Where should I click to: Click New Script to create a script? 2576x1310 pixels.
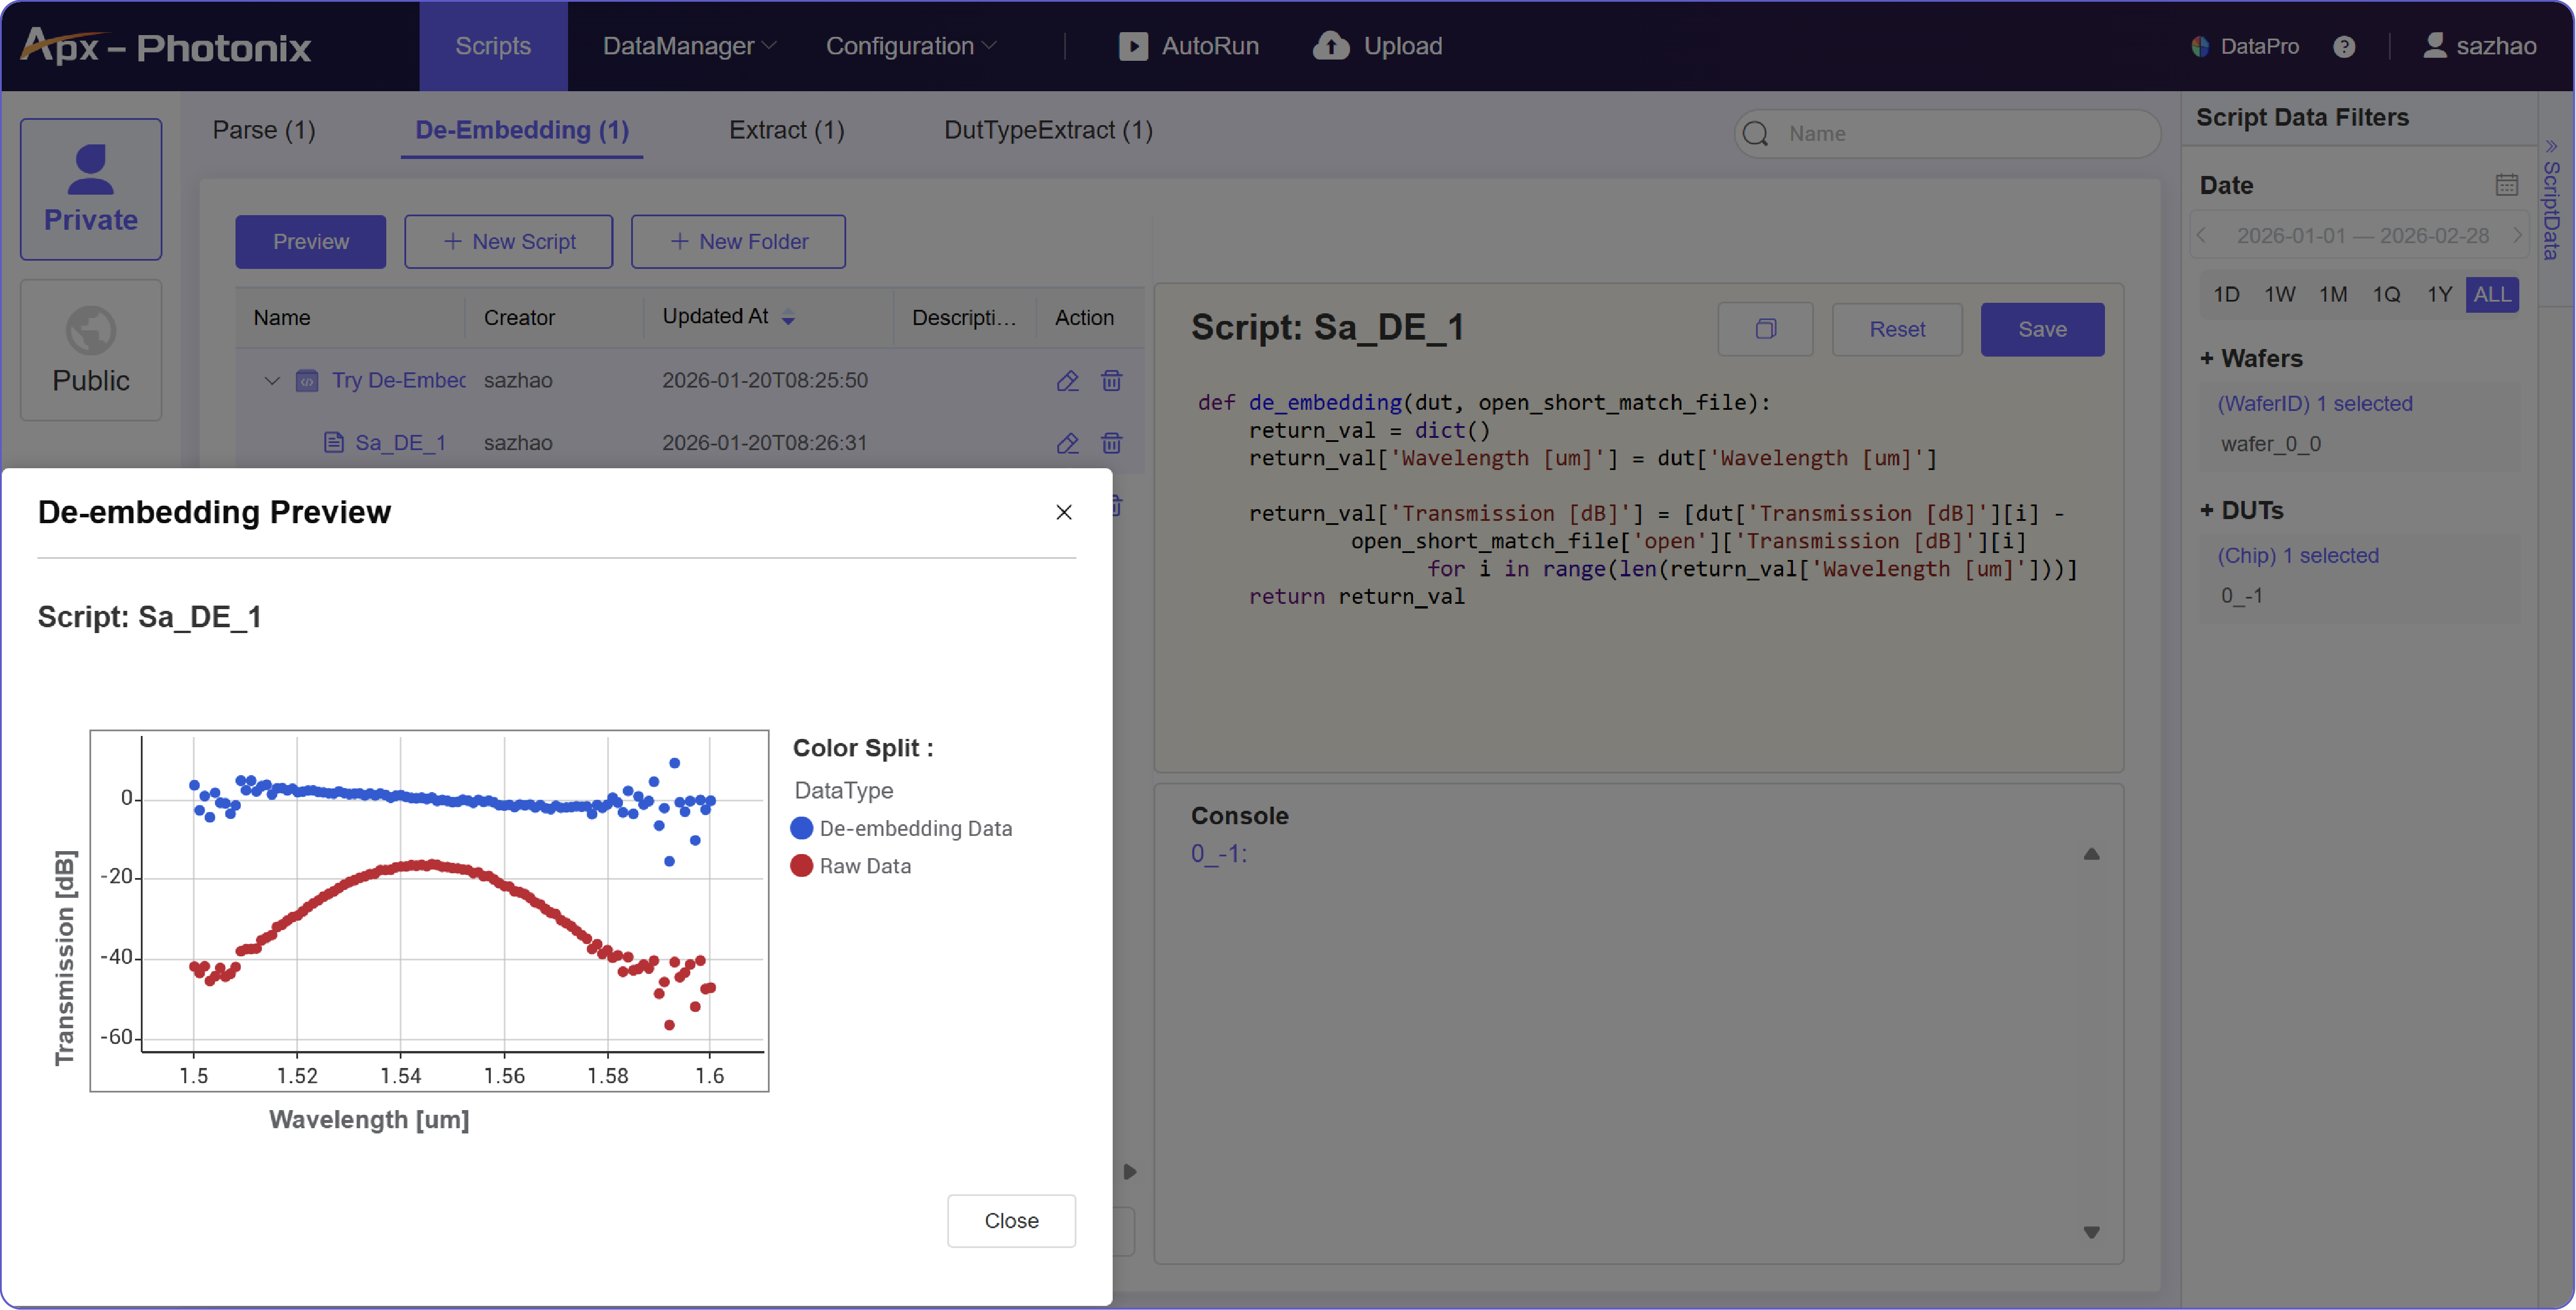pos(508,241)
